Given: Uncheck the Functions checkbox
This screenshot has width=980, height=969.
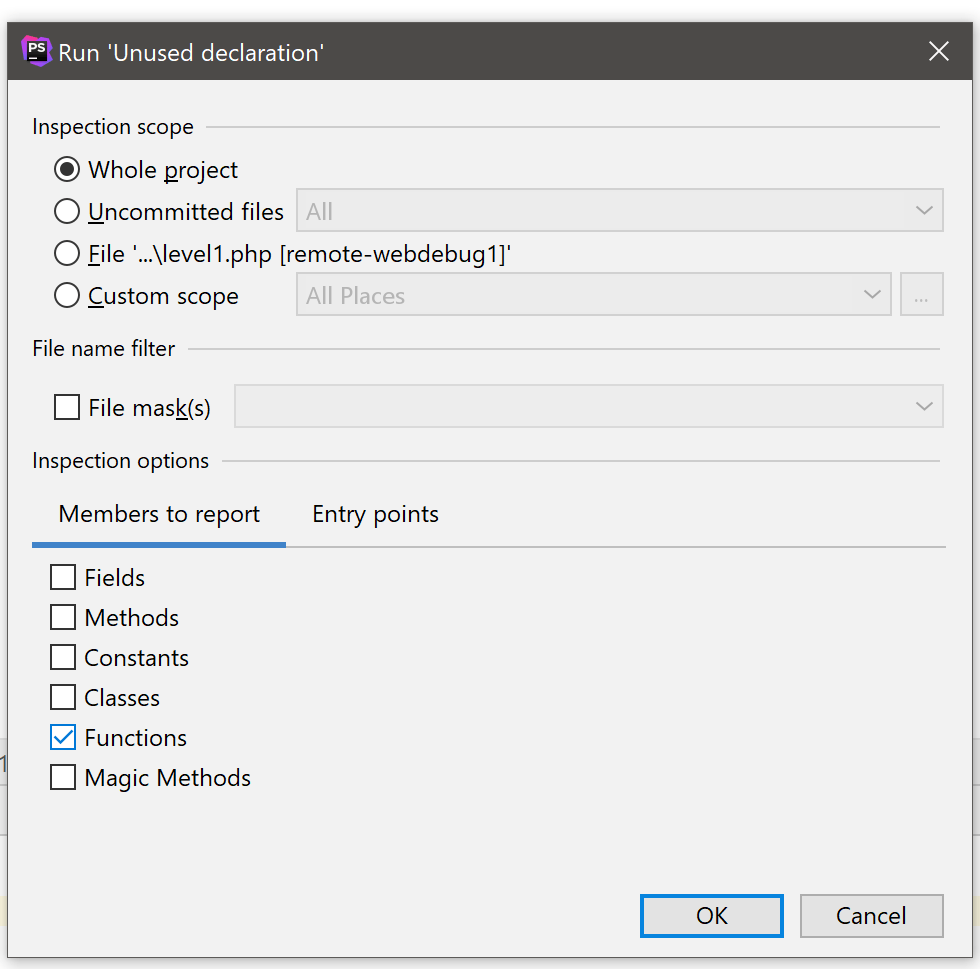Looking at the screenshot, I should coord(63,738).
